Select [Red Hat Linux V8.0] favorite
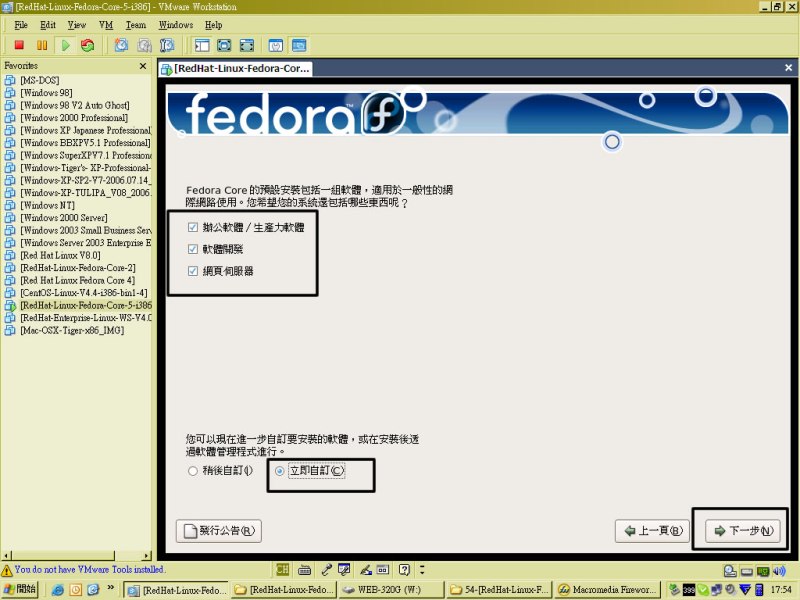 pyautogui.click(x=60, y=255)
